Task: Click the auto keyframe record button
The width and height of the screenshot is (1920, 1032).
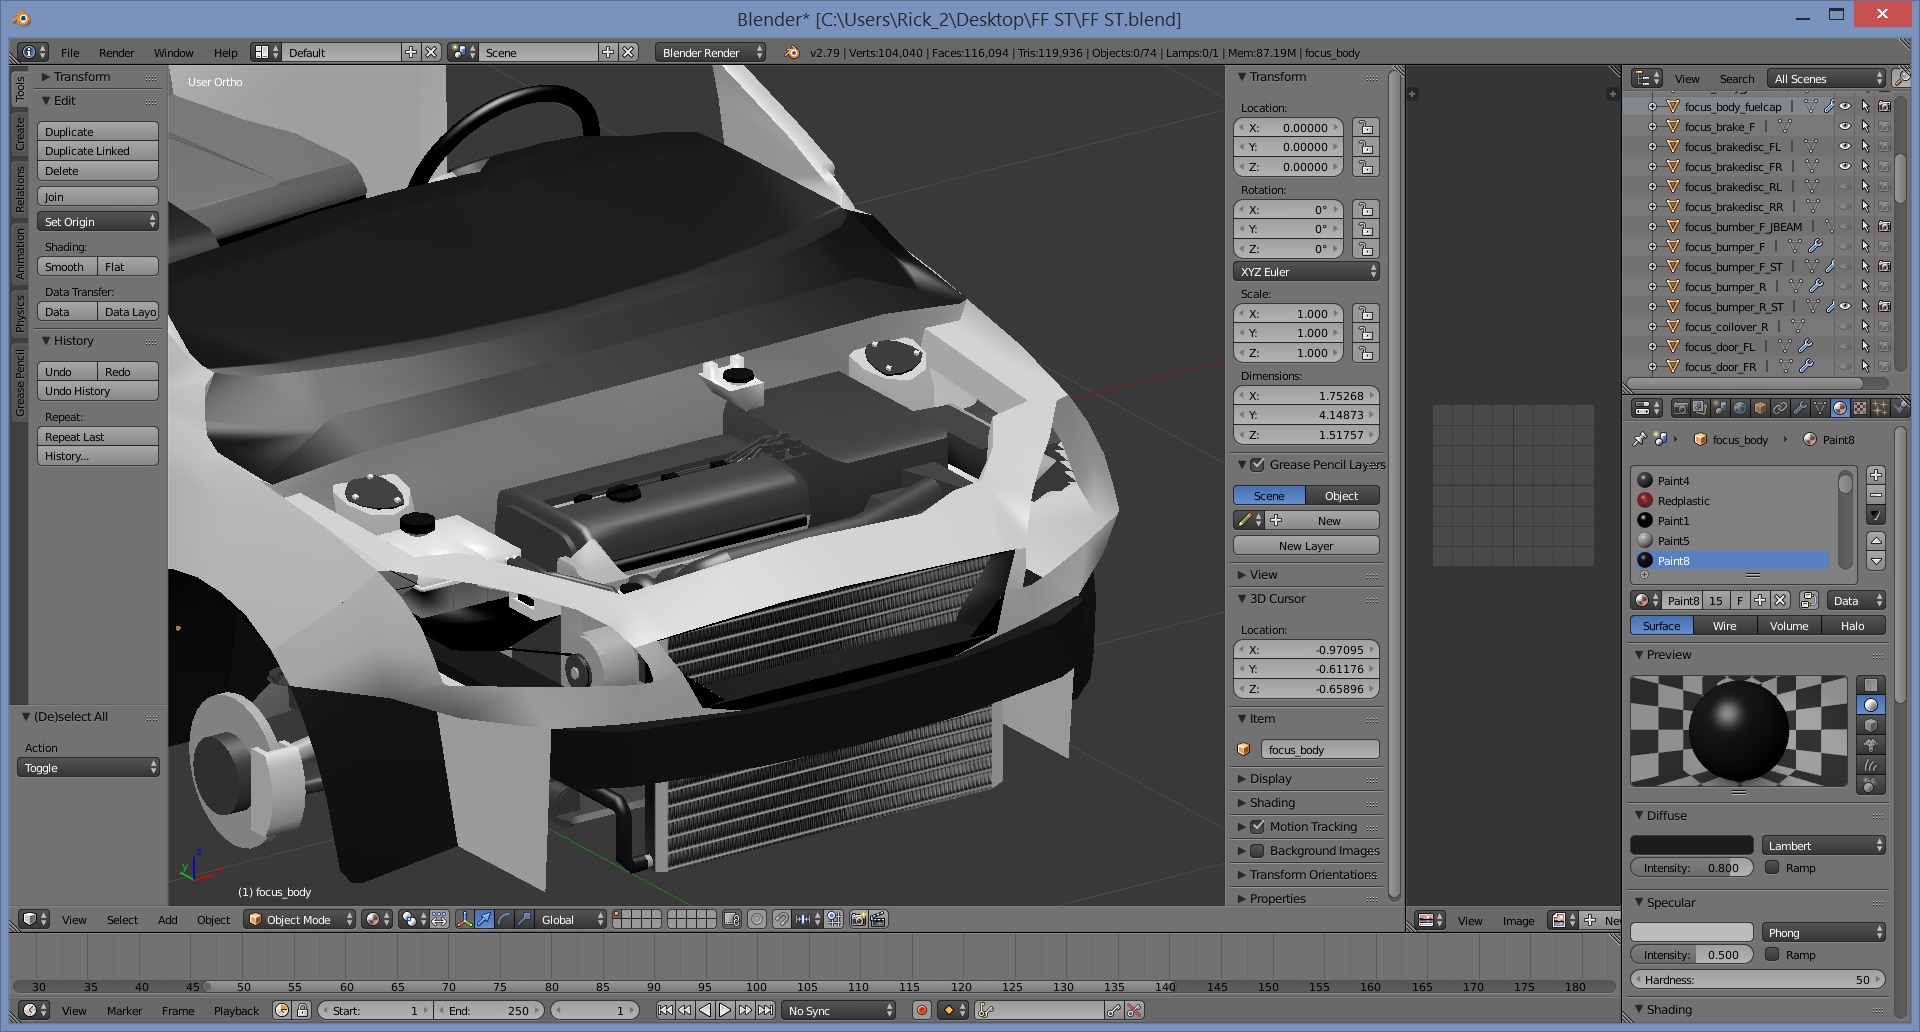Action: click(922, 1010)
